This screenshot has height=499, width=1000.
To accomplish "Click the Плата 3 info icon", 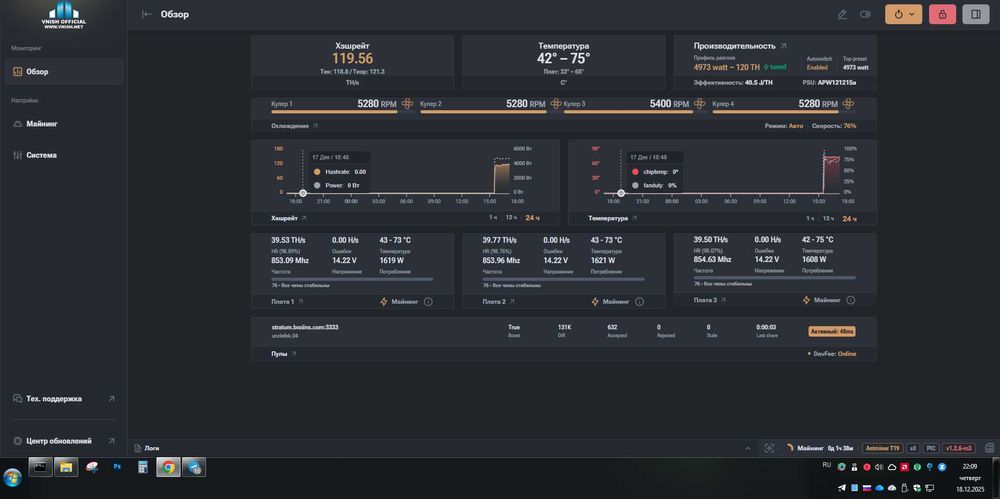I will (x=851, y=300).
